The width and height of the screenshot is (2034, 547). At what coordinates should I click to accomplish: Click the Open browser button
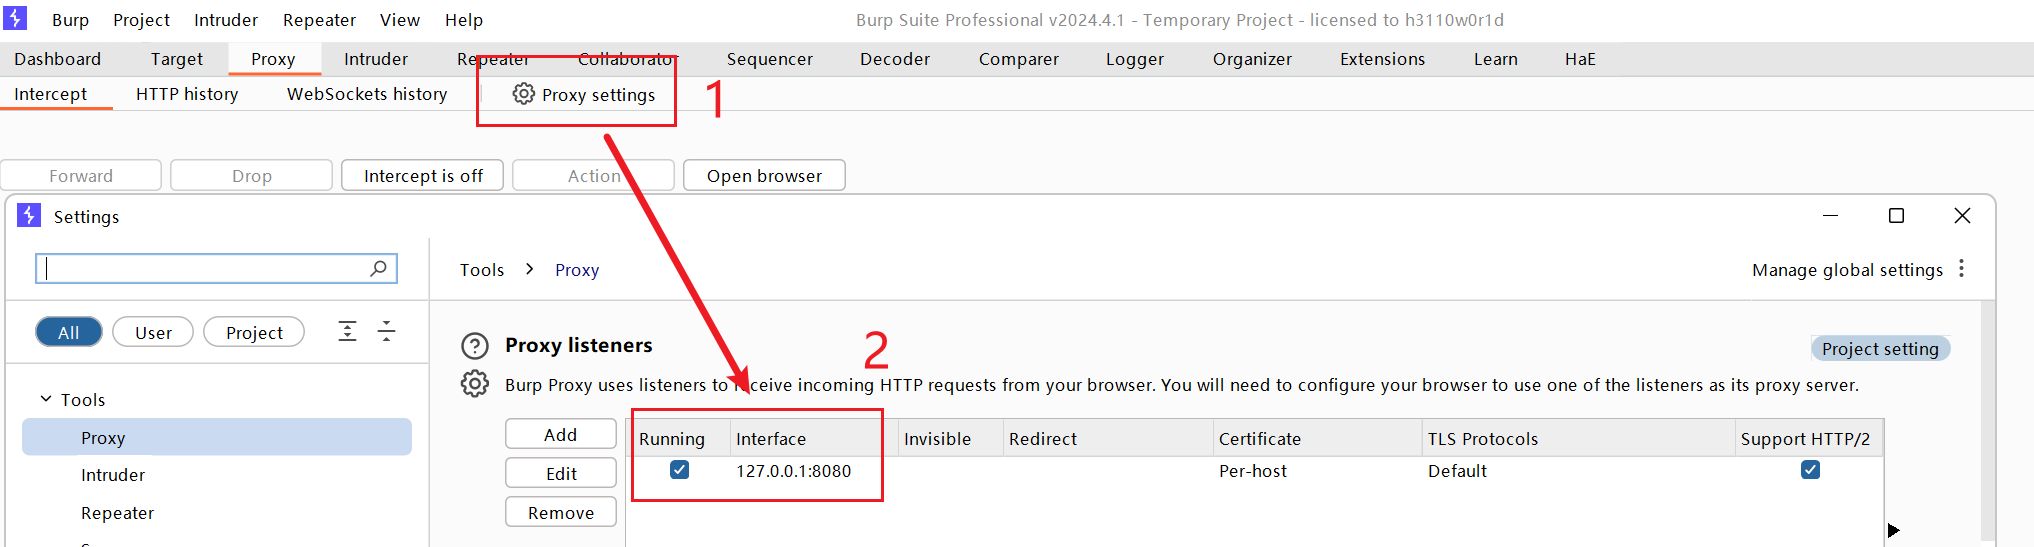click(x=764, y=176)
